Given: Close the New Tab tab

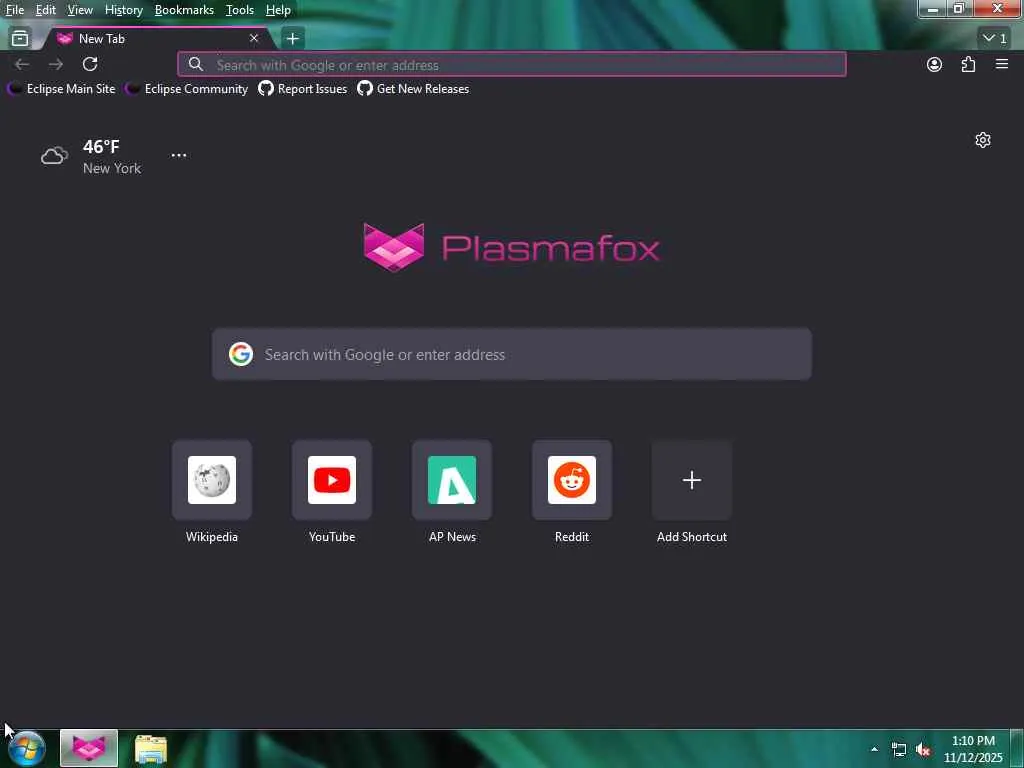Looking at the screenshot, I should [x=254, y=39].
